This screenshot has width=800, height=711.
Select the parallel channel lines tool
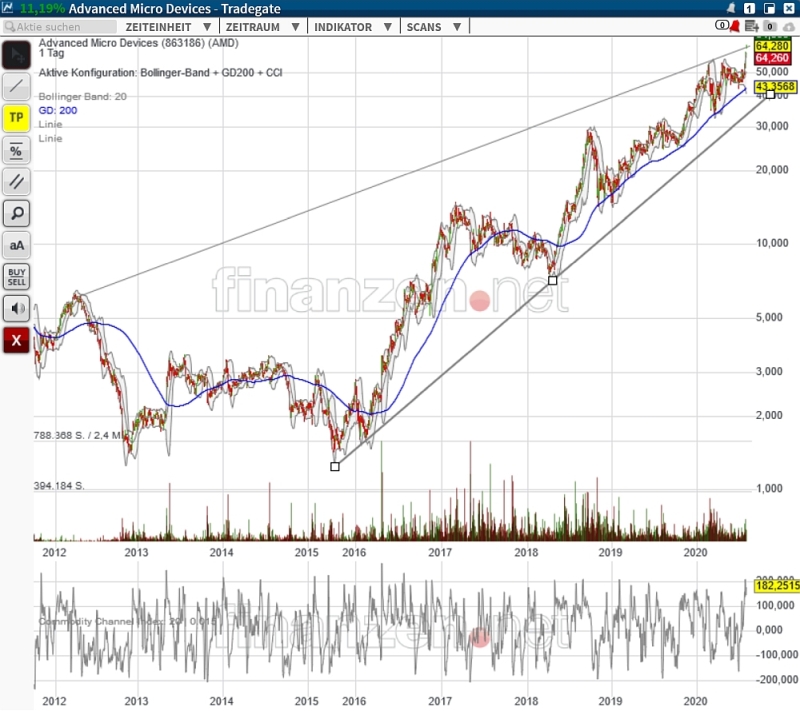point(16,182)
